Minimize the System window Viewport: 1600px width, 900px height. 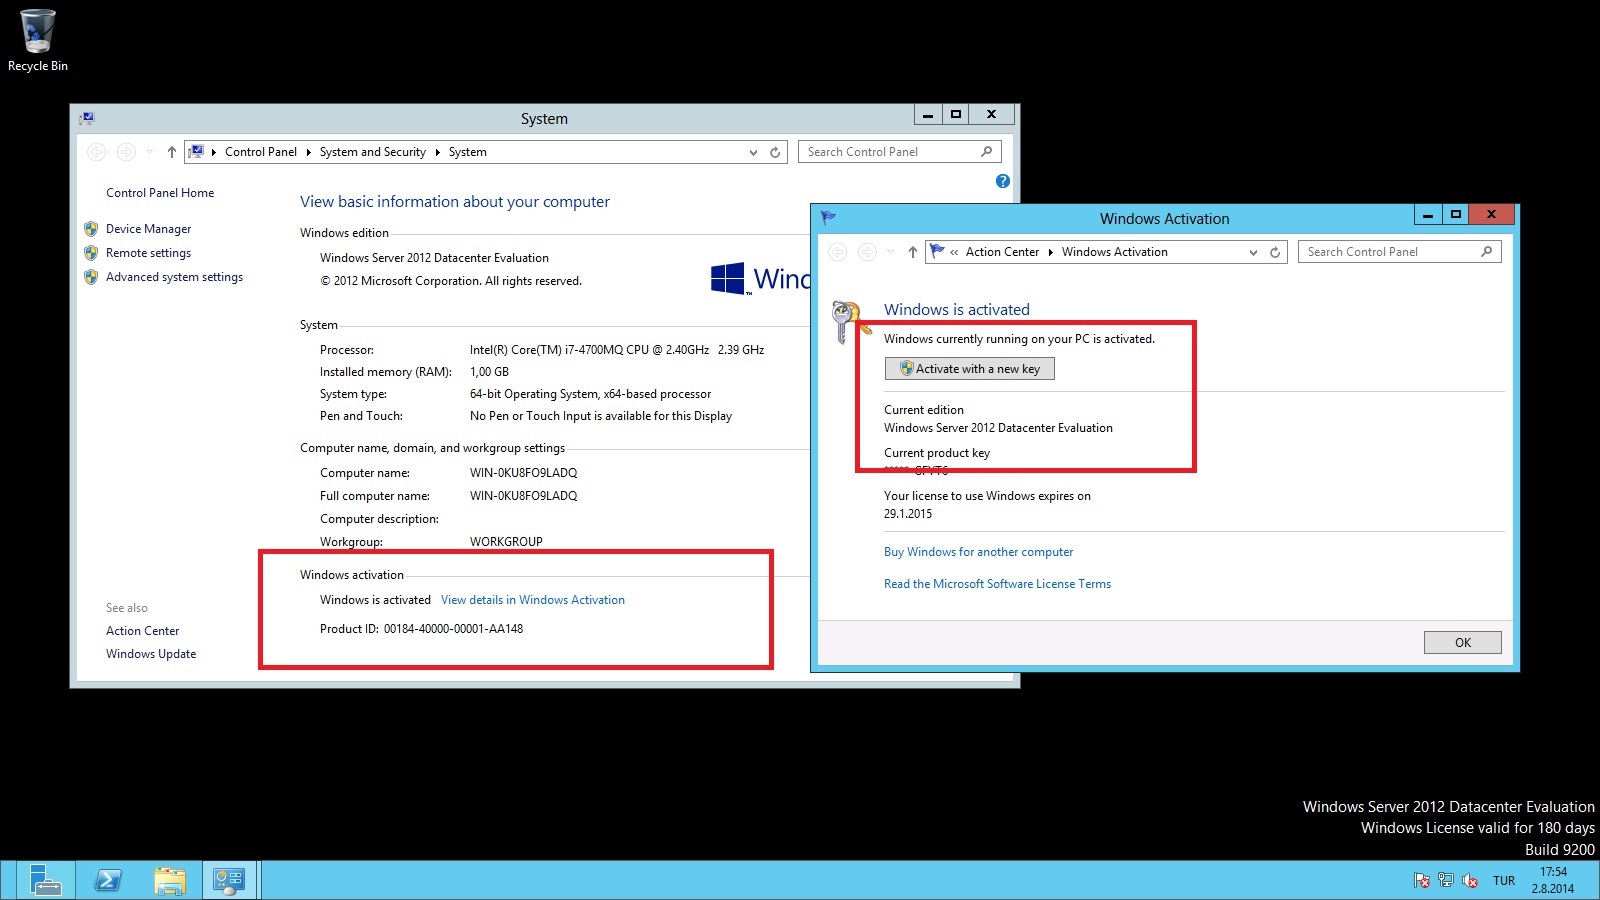coord(928,114)
